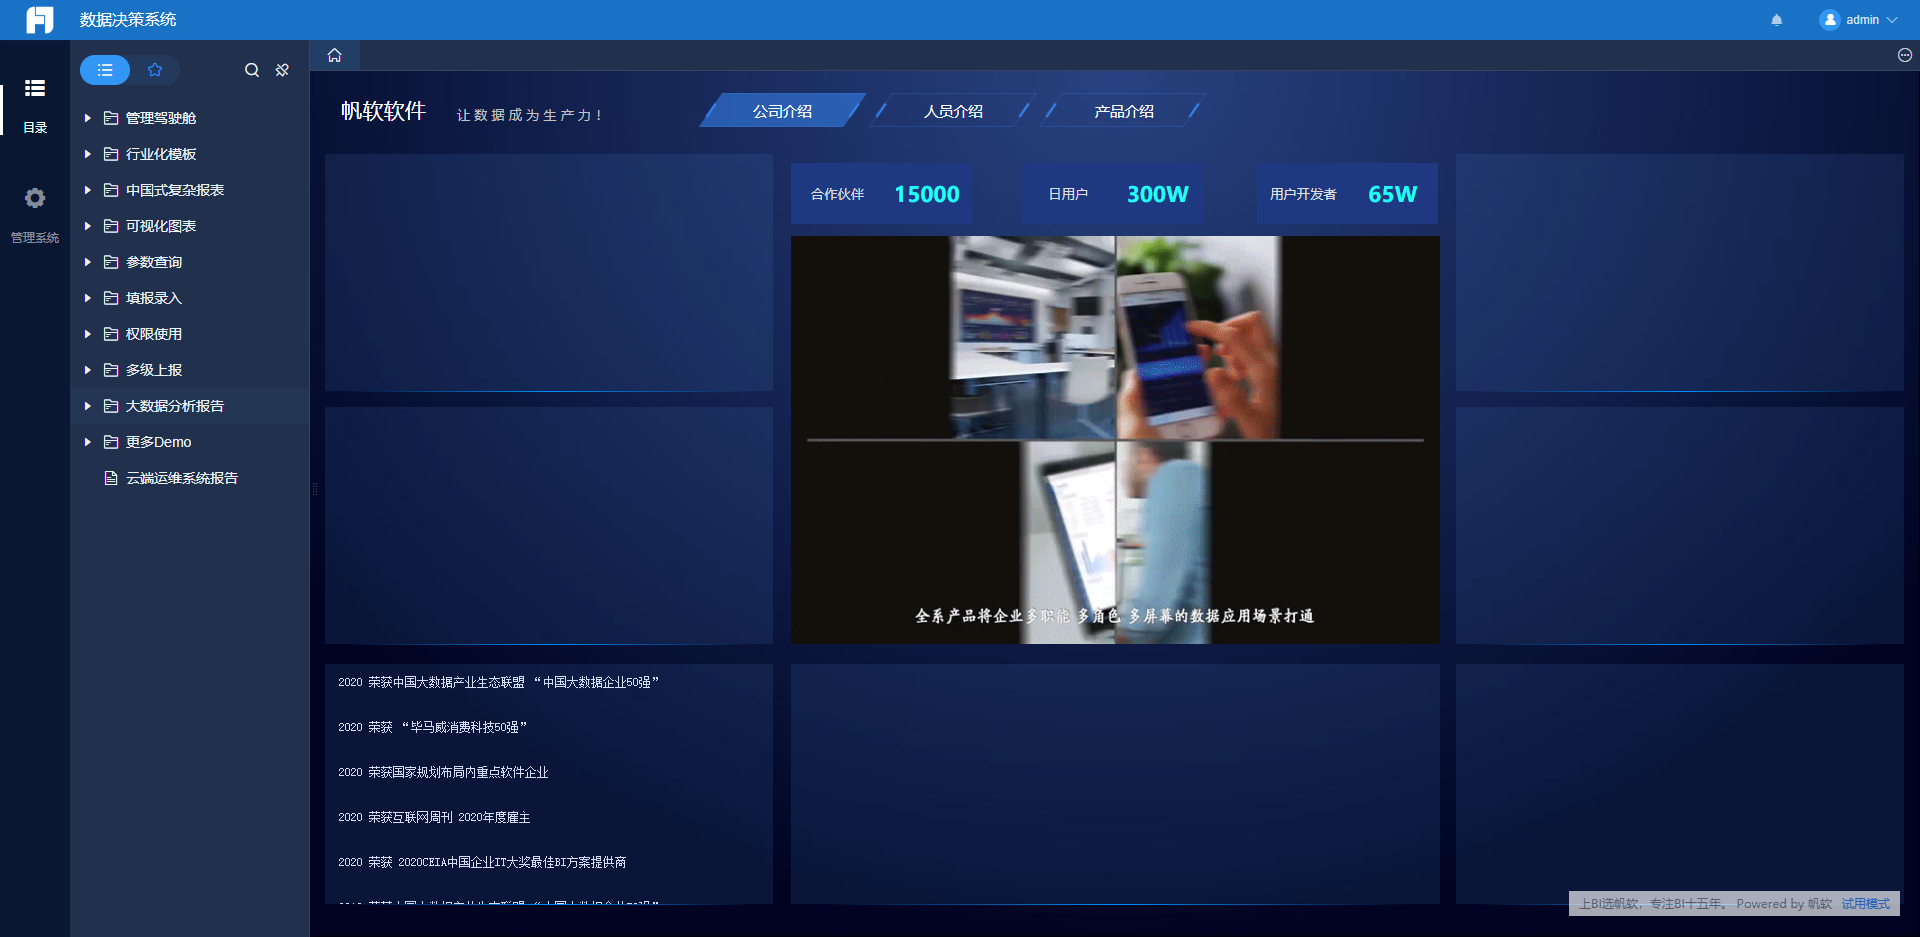Select the 管理驾驶舱 tree label

tap(161, 118)
